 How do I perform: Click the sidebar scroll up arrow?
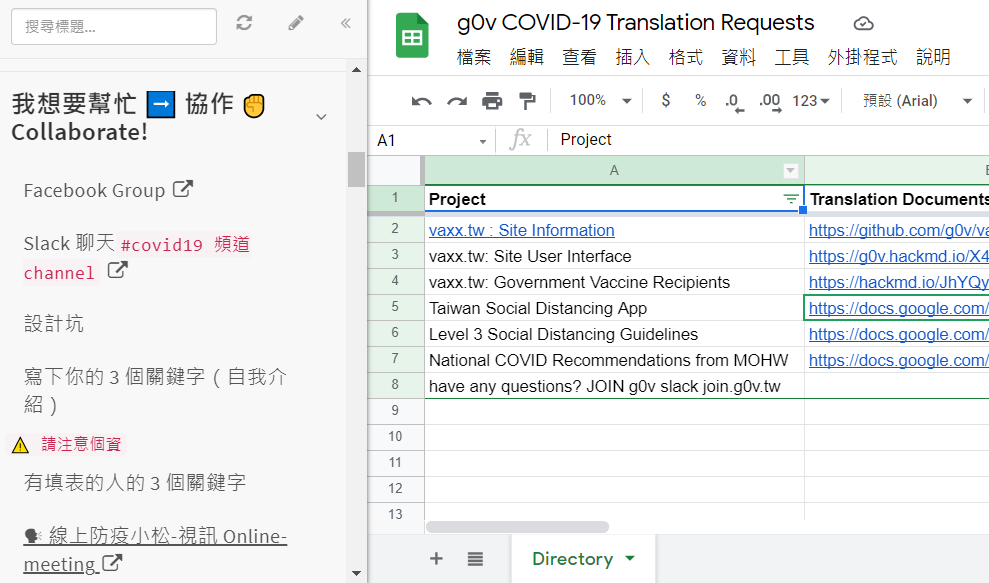pyautogui.click(x=356, y=69)
